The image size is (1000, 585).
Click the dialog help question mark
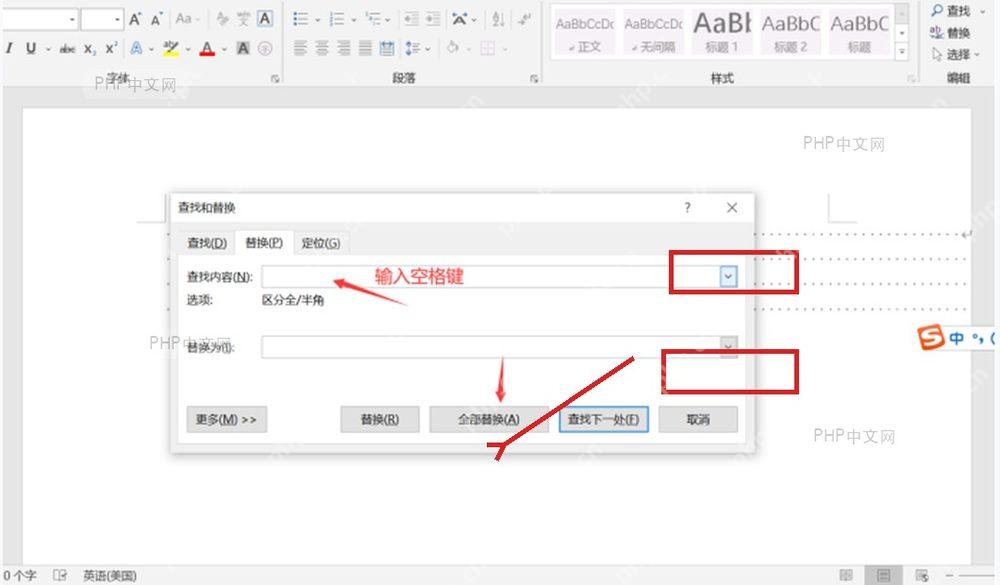coord(687,207)
